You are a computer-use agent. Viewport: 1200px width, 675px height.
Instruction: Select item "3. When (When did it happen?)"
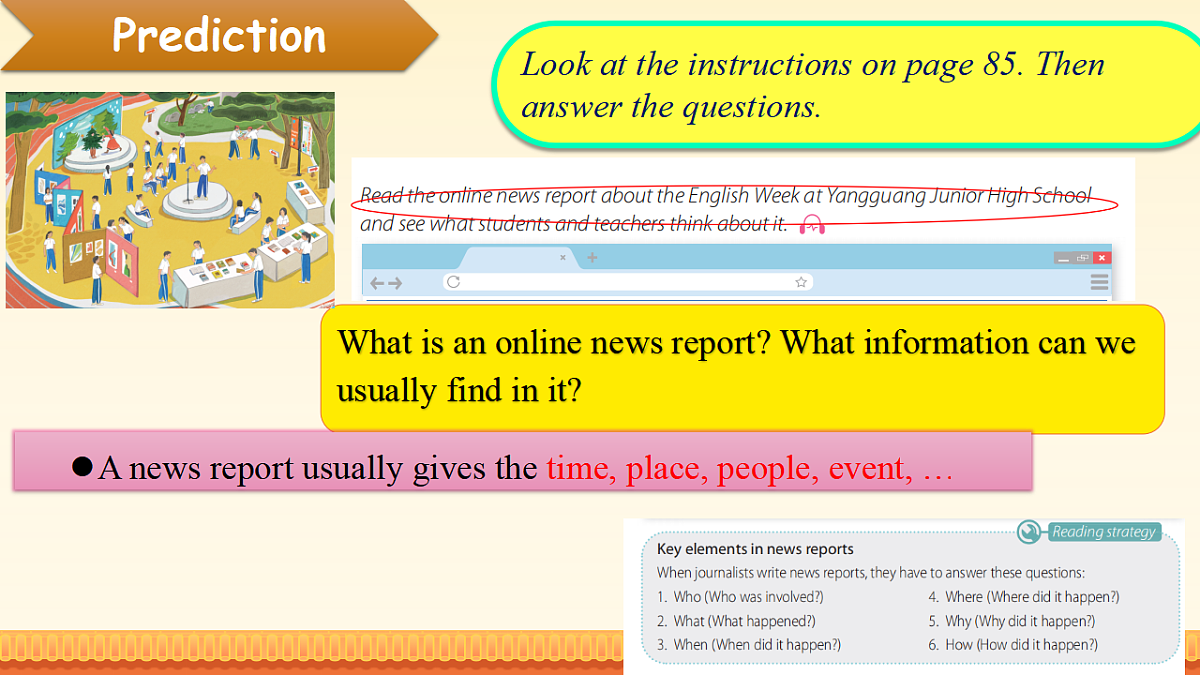point(749,645)
